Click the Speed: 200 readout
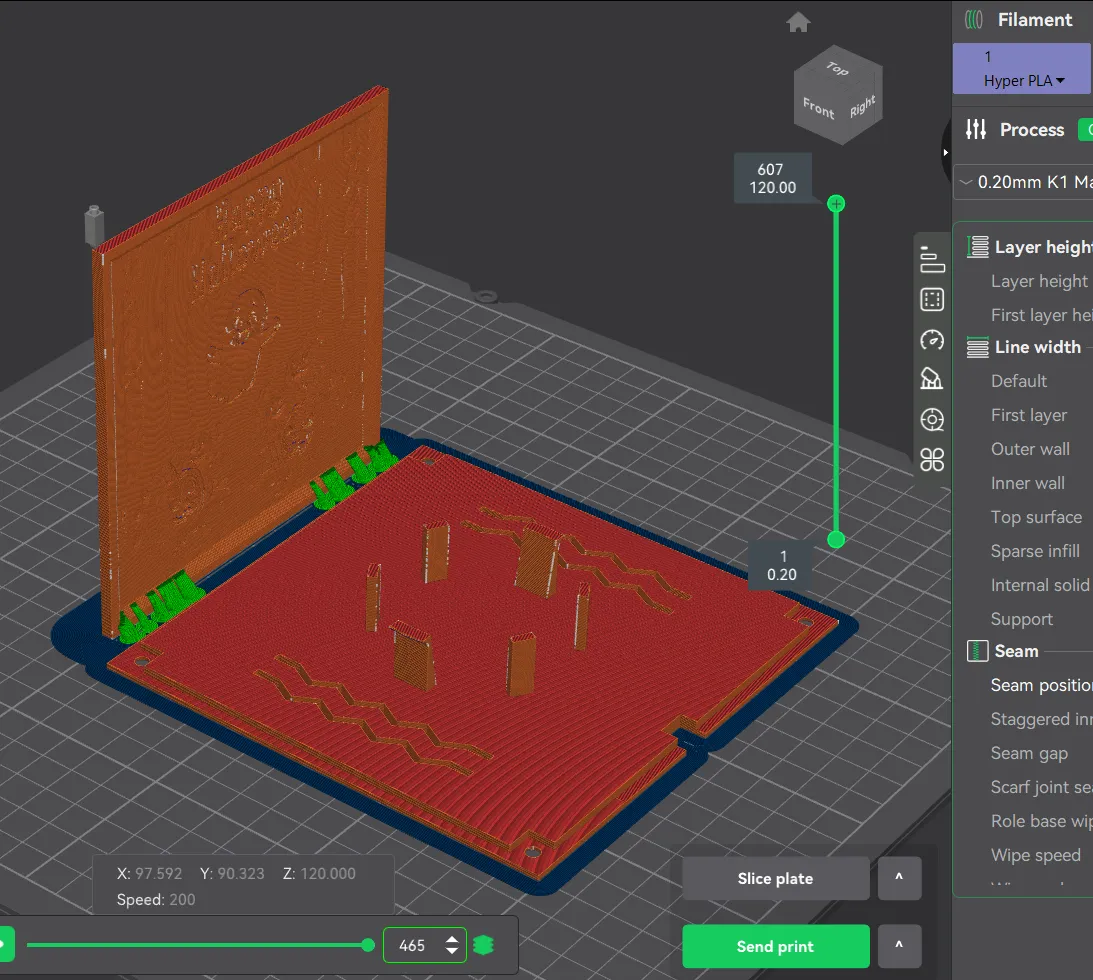 click(x=156, y=900)
